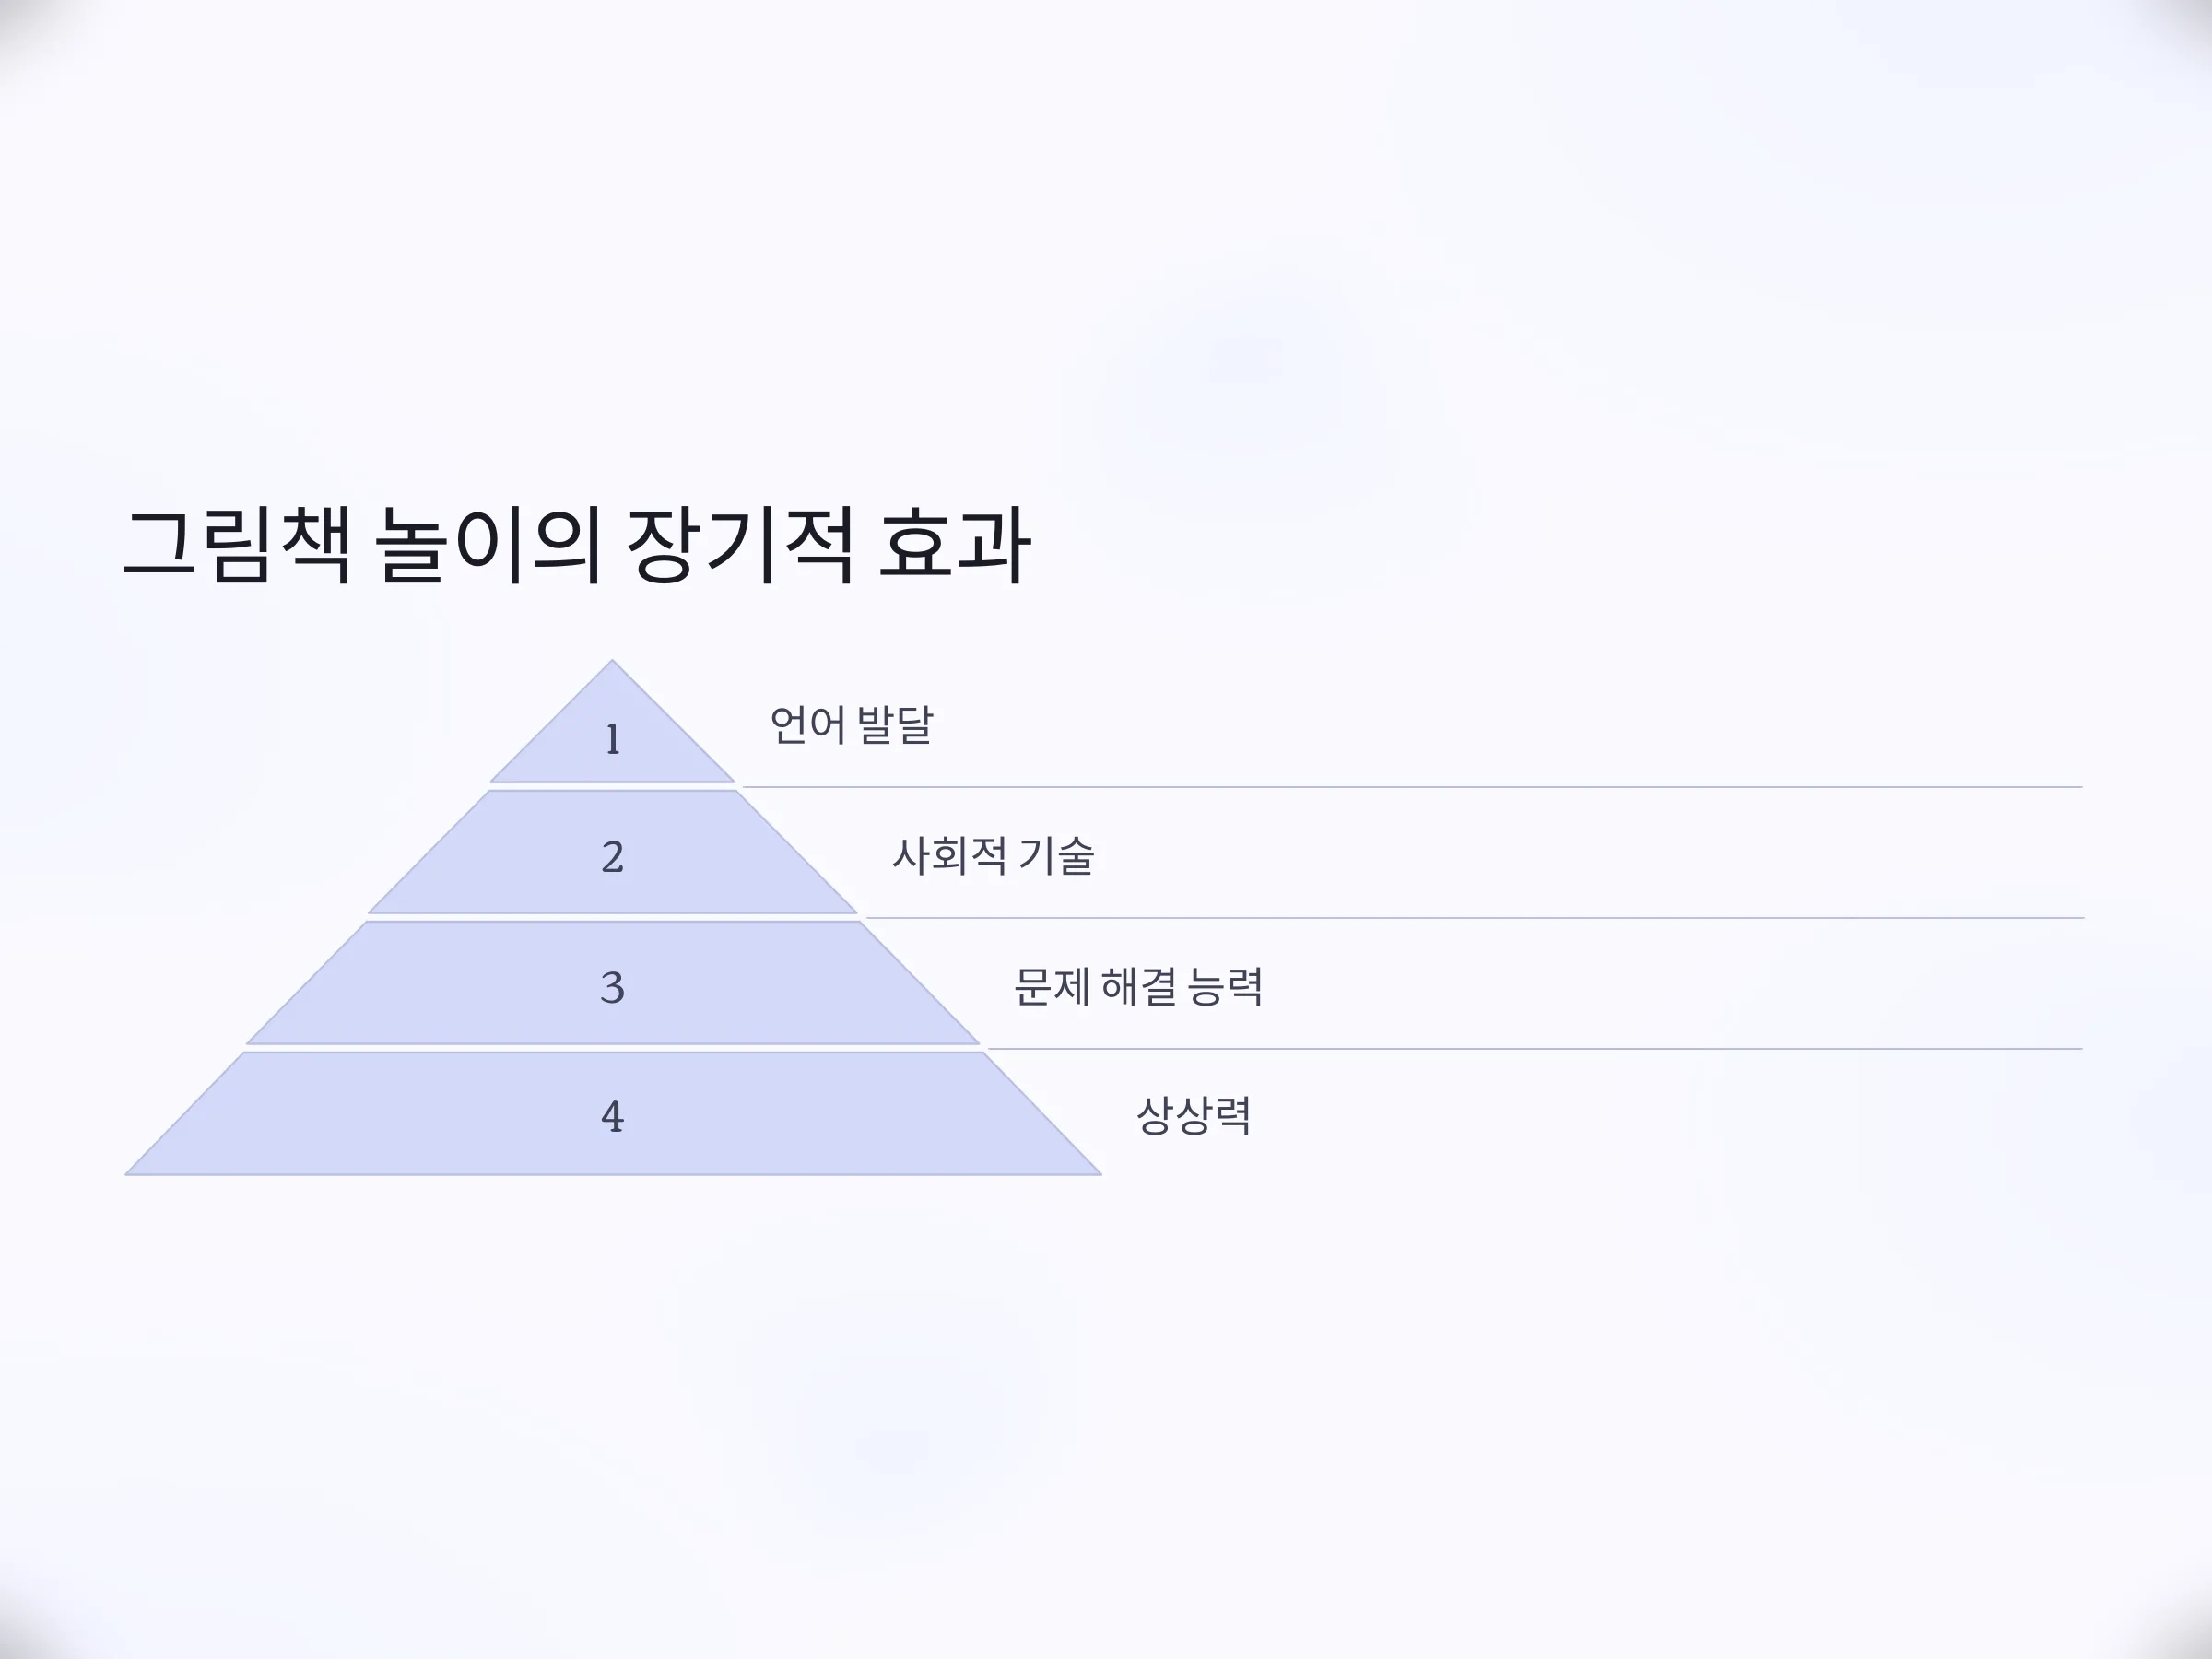Select pyramid tier numbered 2
Viewport: 2212px width, 1659px height.
pos(612,852)
